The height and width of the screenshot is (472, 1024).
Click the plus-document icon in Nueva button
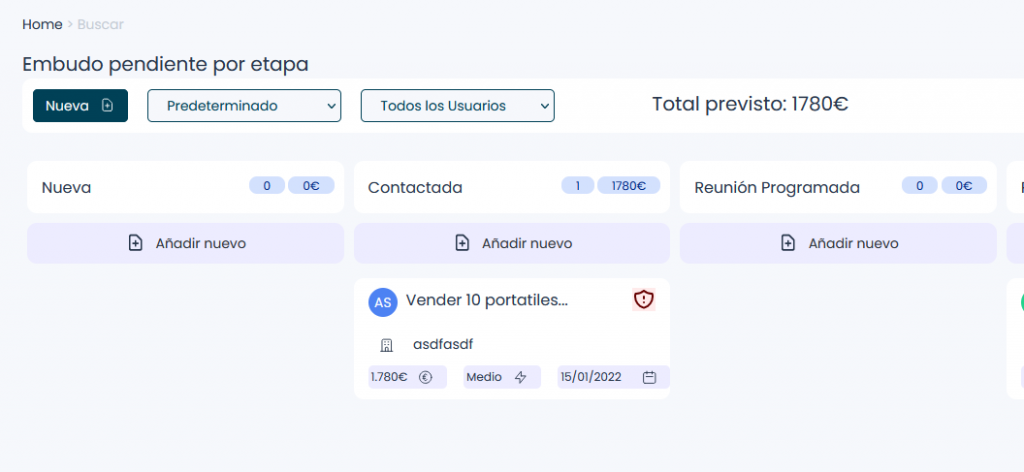(x=108, y=106)
